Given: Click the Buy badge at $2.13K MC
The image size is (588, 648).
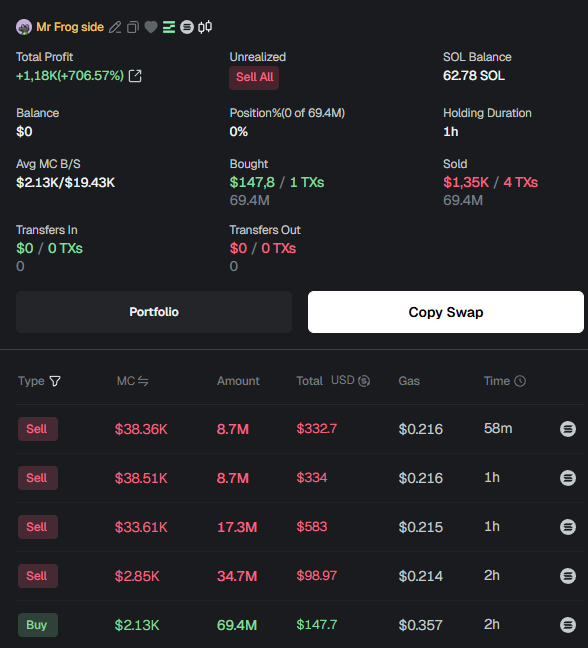Looking at the screenshot, I should (38, 625).
